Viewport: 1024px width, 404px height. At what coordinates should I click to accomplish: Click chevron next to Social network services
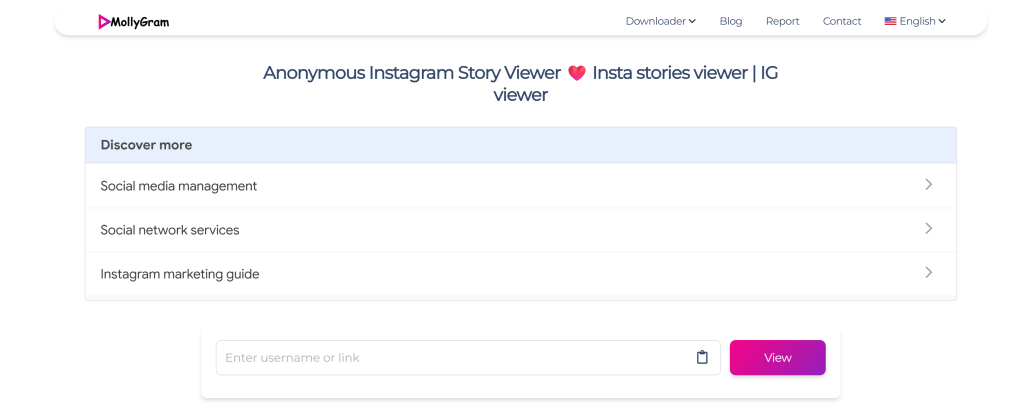click(x=929, y=228)
